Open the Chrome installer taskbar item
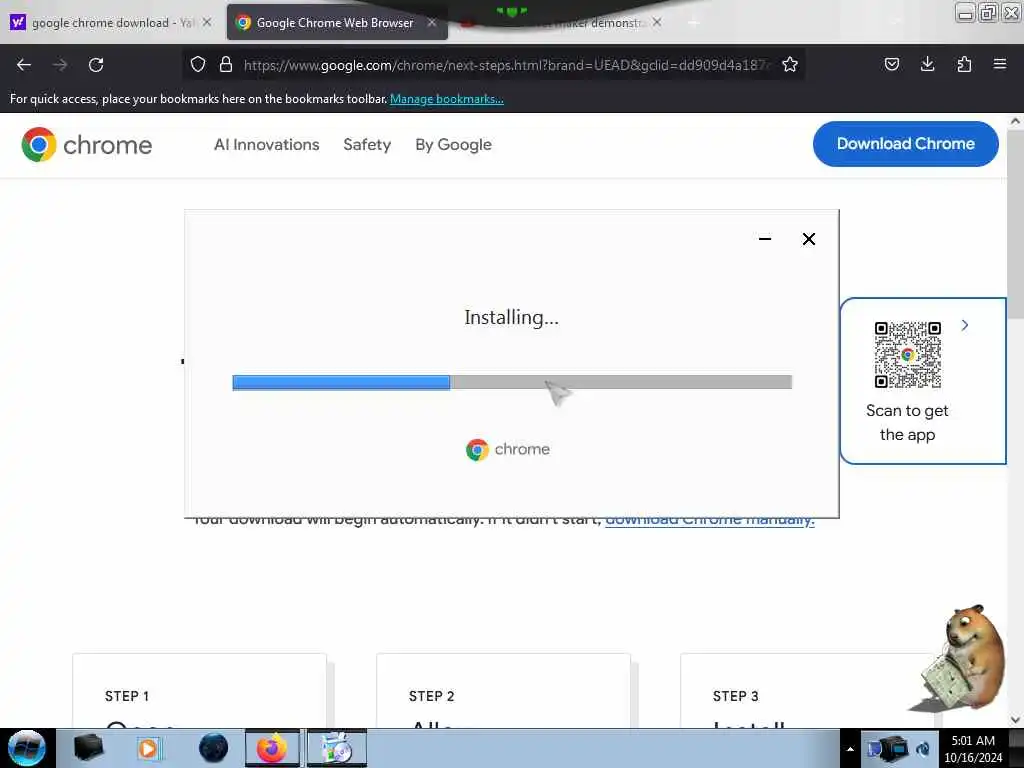Viewport: 1024px width, 768px height. click(337, 748)
